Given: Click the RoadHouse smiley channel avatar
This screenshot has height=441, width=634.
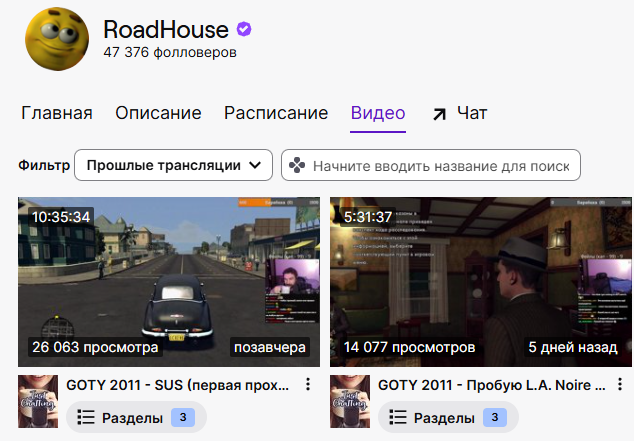Looking at the screenshot, I should [x=57, y=39].
